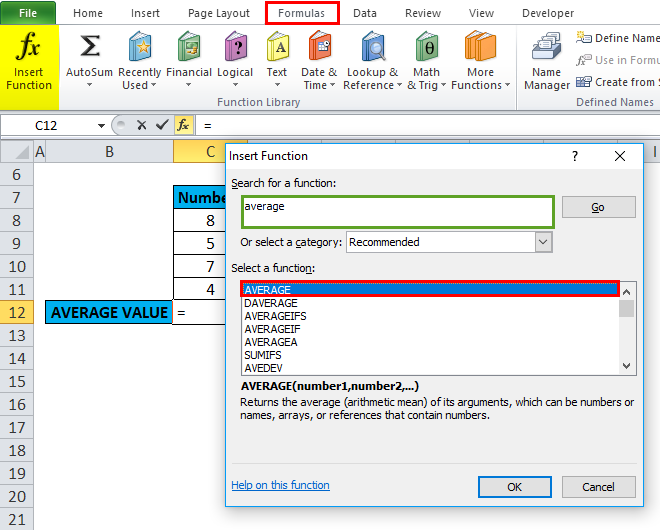Open the Financial functions book icon
The height and width of the screenshot is (530, 660).
189,46
